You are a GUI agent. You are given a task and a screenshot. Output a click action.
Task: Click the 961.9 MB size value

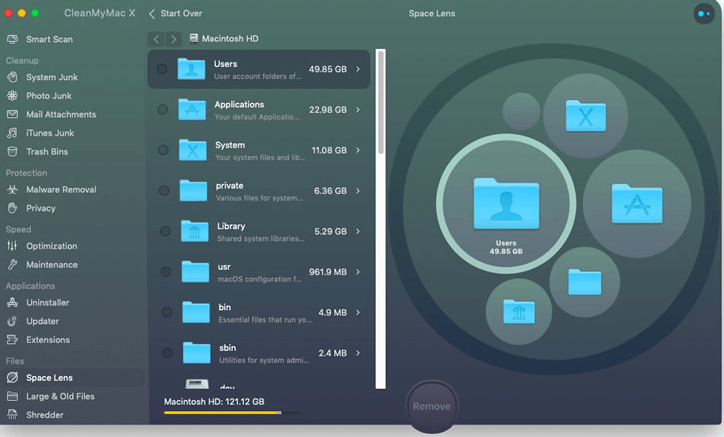click(x=328, y=272)
